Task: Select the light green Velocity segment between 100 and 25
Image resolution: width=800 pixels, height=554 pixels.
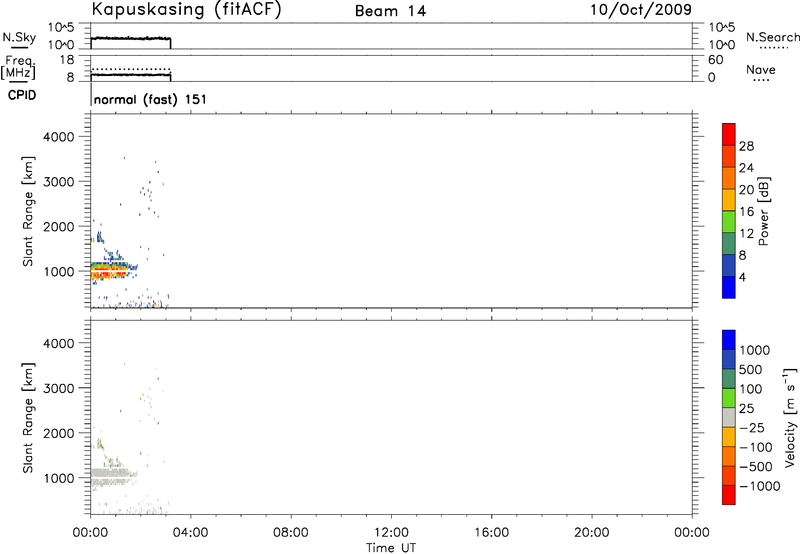Action: click(x=729, y=398)
